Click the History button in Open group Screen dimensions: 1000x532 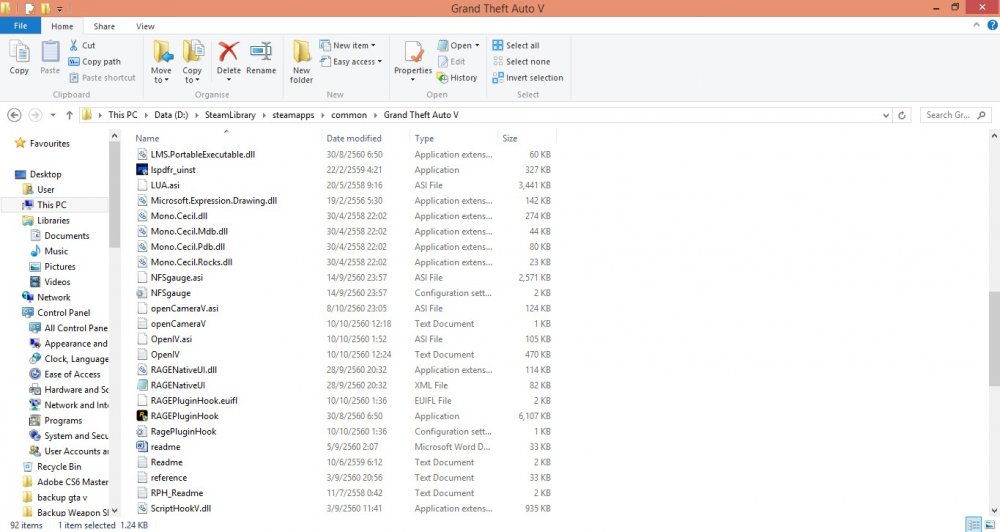457,78
